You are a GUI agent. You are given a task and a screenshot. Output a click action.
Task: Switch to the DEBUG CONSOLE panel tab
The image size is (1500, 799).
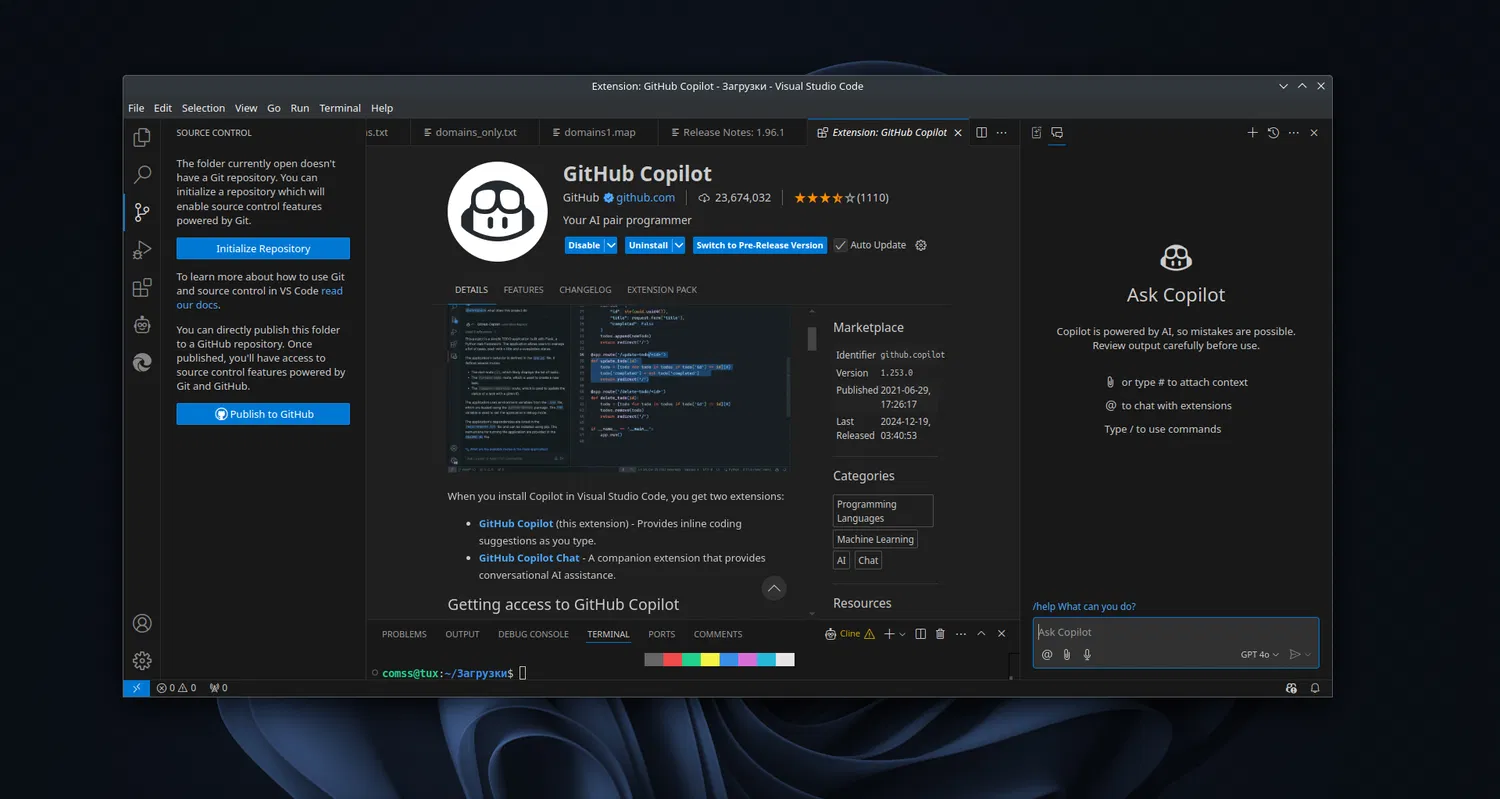tap(533, 634)
